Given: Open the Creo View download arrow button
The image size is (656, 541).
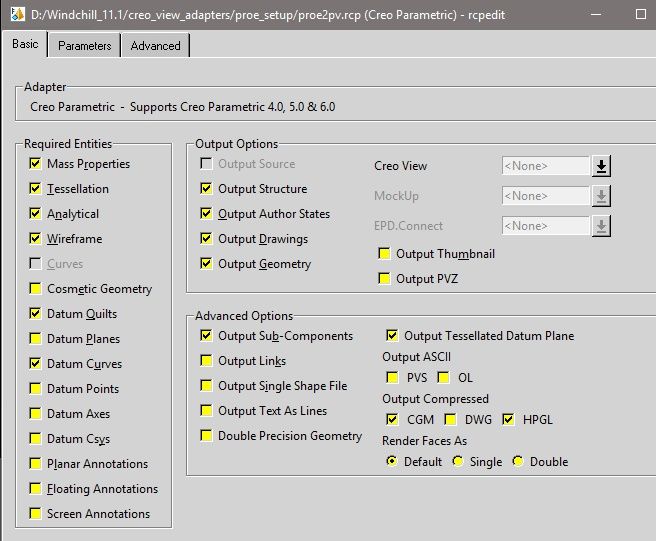Looking at the screenshot, I should click(601, 166).
